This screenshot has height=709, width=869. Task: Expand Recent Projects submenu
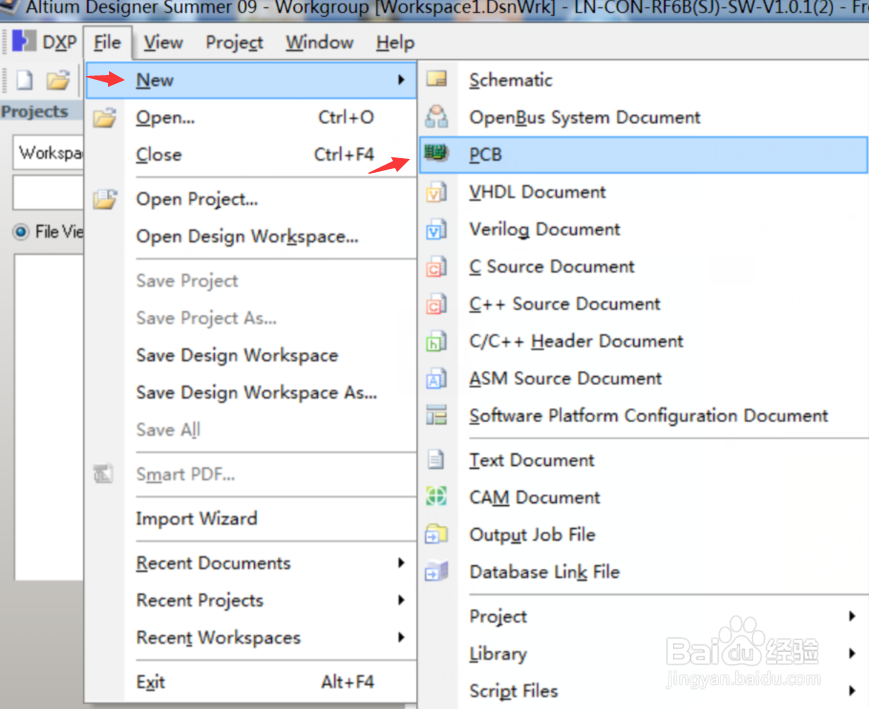point(401,600)
